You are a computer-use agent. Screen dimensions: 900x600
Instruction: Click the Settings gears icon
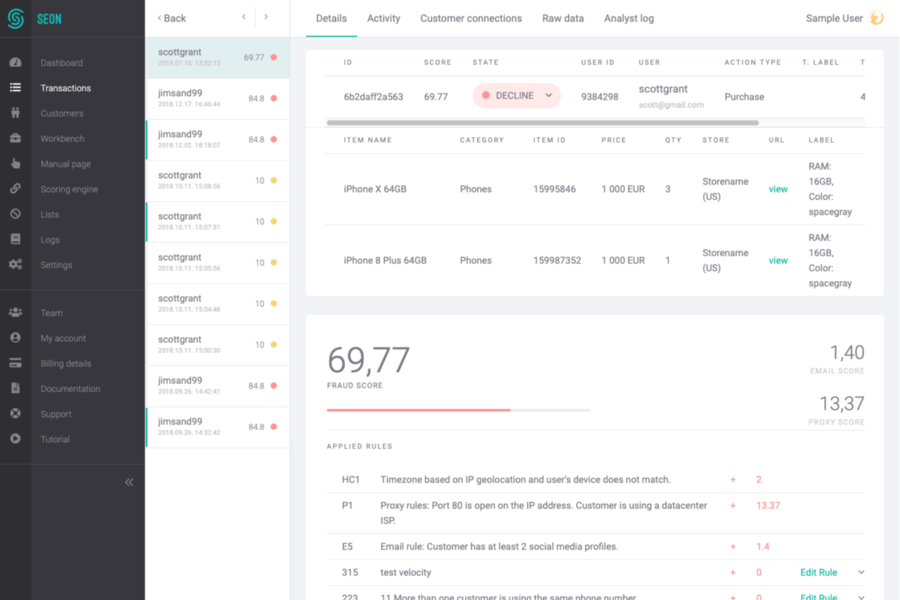(15, 265)
